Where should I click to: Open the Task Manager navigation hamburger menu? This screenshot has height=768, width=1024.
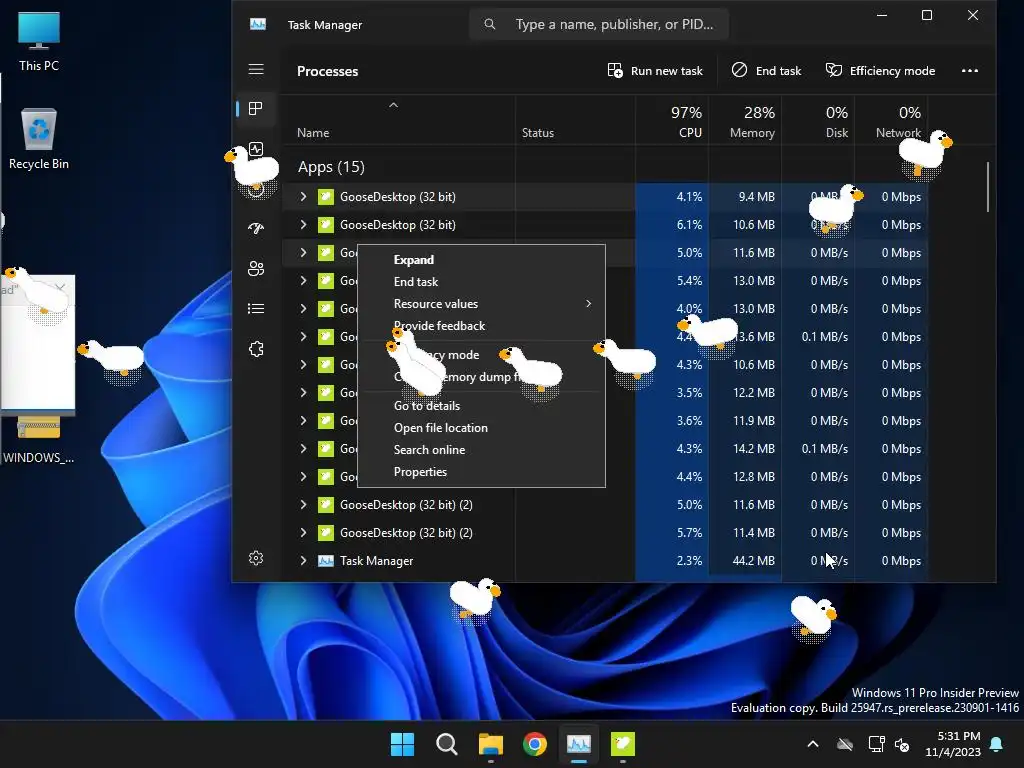[256, 69]
